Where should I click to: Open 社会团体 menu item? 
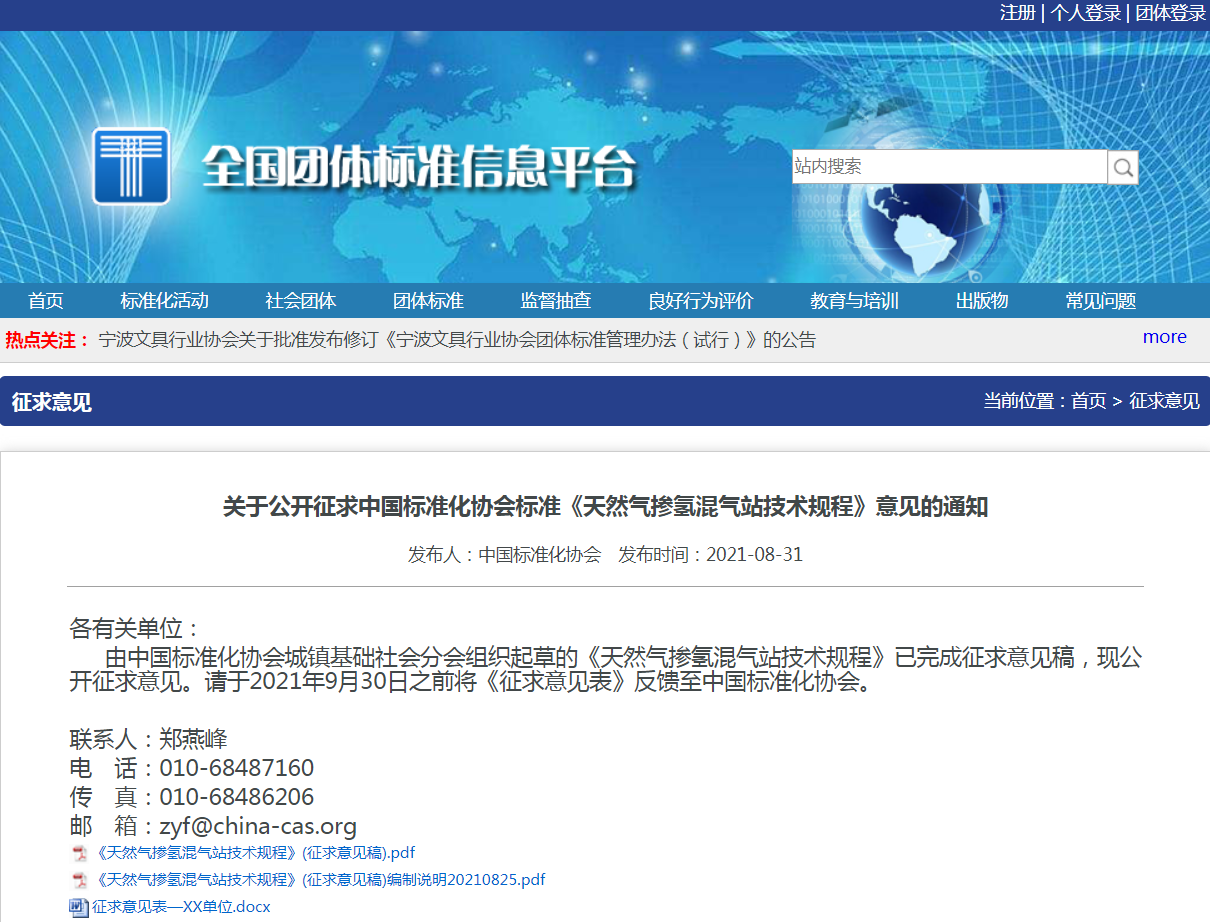[300, 301]
